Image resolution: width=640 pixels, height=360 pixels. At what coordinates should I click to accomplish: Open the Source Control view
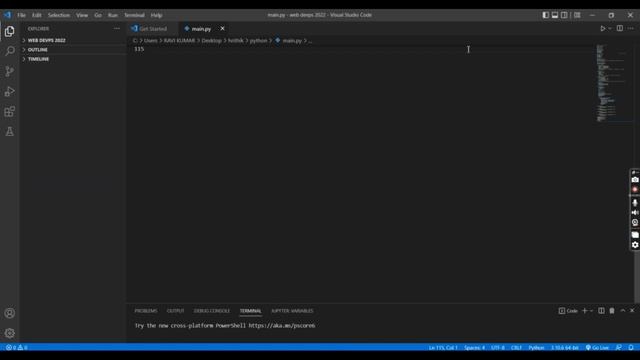(9, 71)
